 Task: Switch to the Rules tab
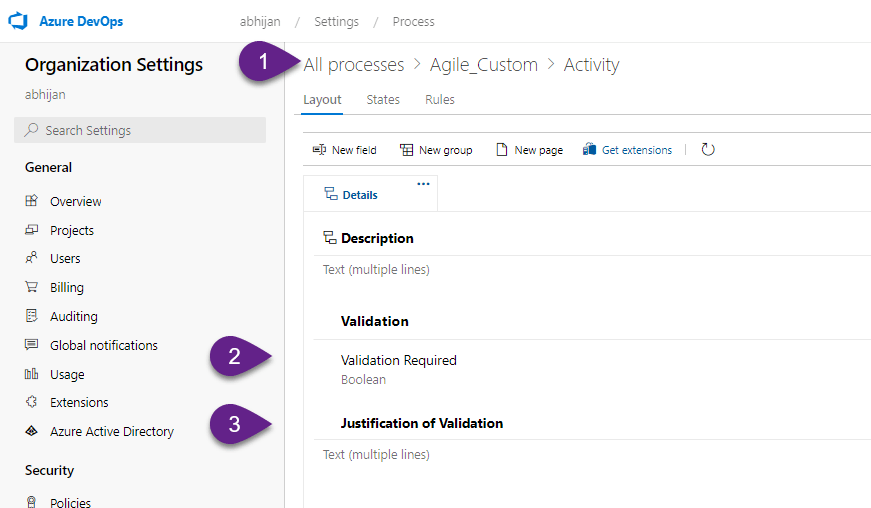tap(440, 100)
